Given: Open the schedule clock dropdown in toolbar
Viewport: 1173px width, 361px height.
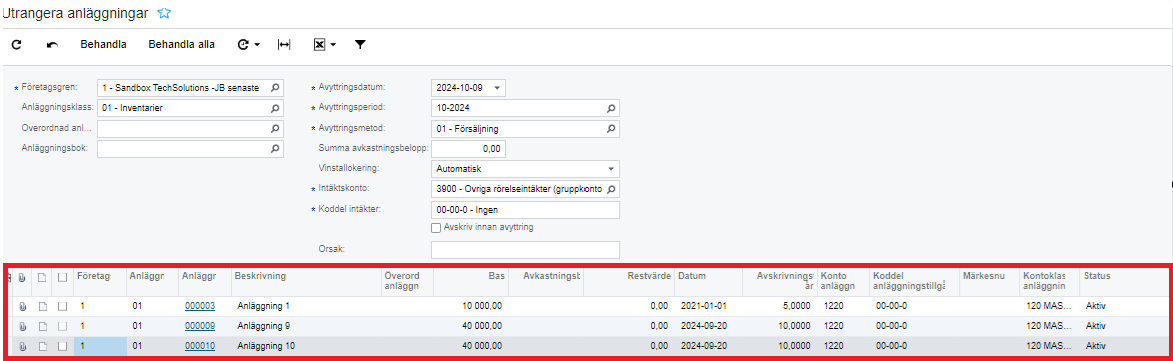Looking at the screenshot, I should pos(248,45).
